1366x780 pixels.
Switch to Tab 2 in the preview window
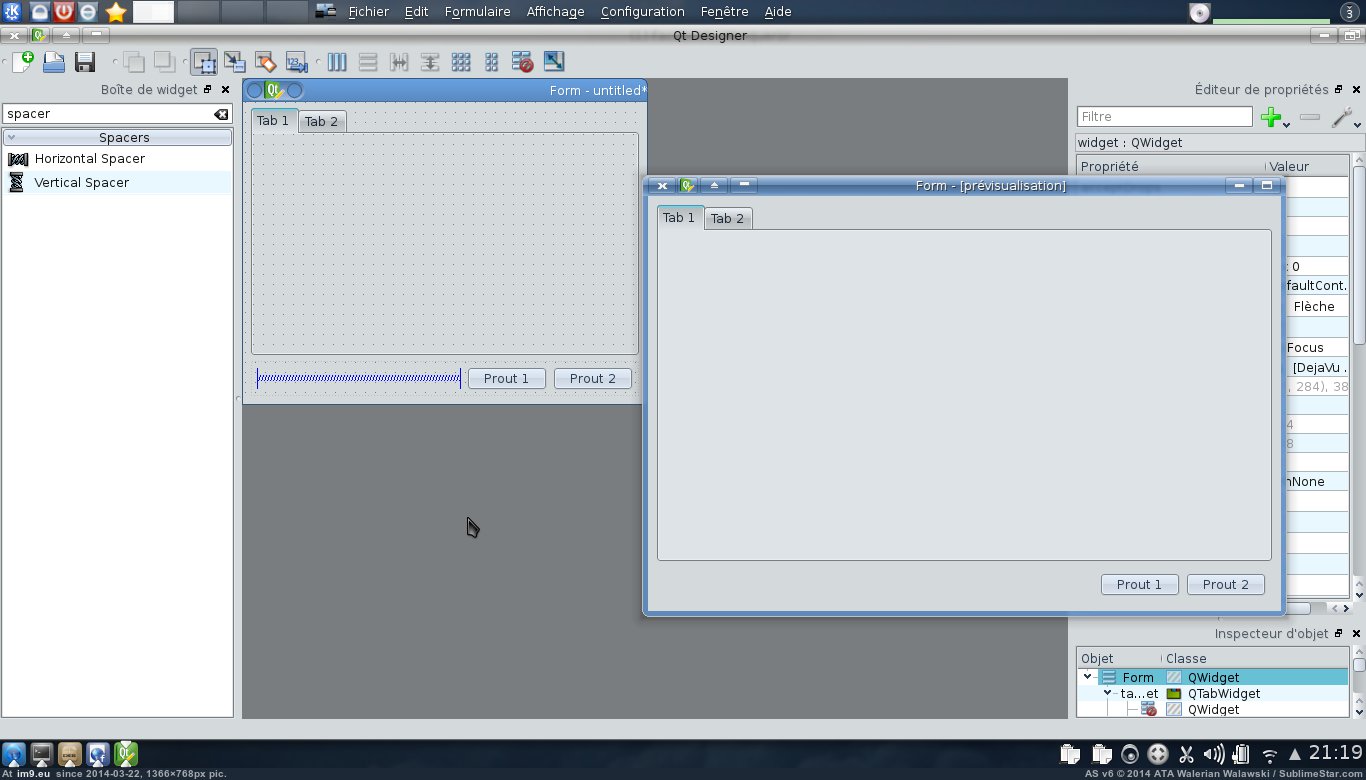point(727,219)
